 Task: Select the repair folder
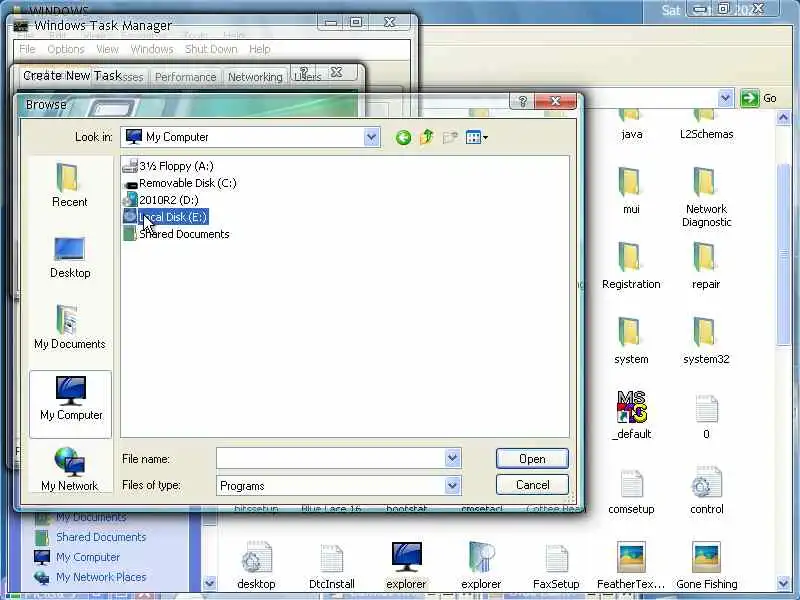706,265
